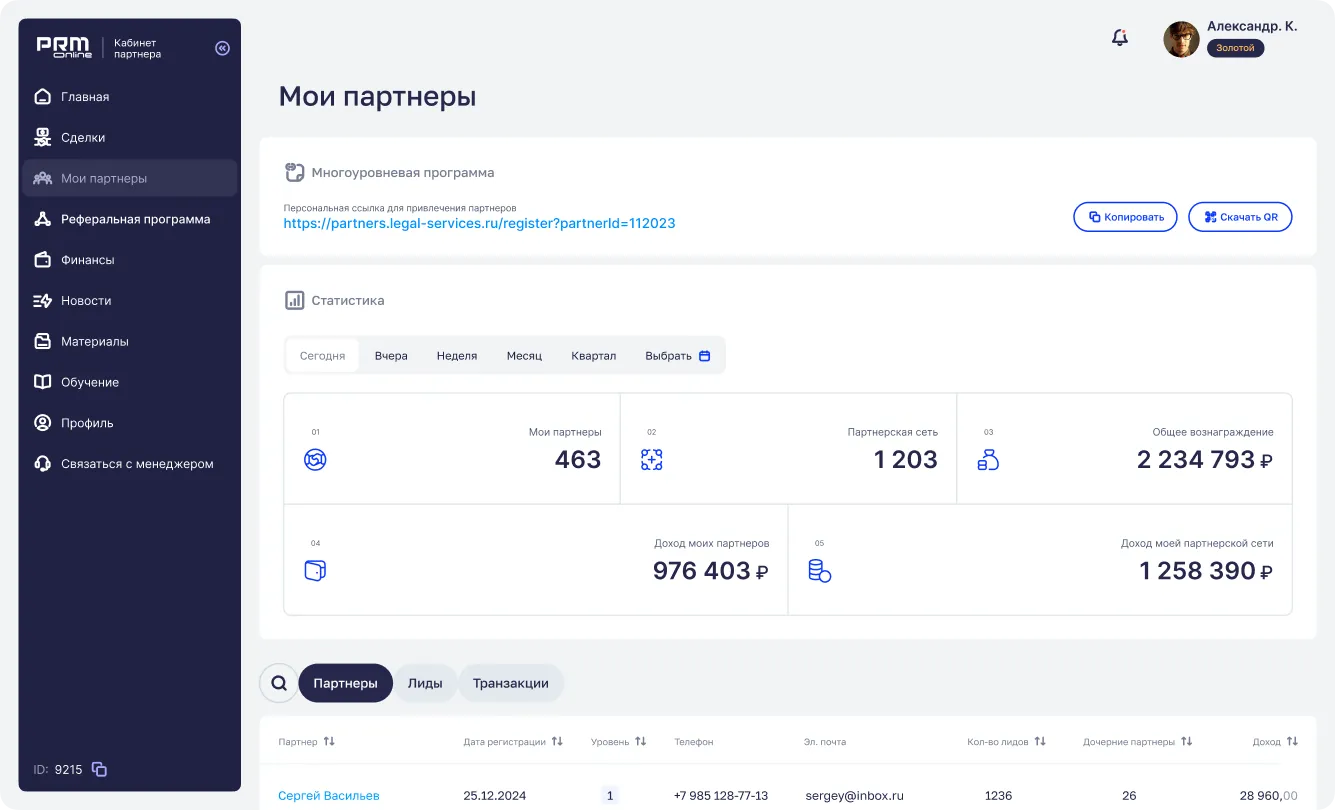The width and height of the screenshot is (1335, 810).
Task: Sort table by Дочерние партнеры
Action: click(x=1187, y=741)
